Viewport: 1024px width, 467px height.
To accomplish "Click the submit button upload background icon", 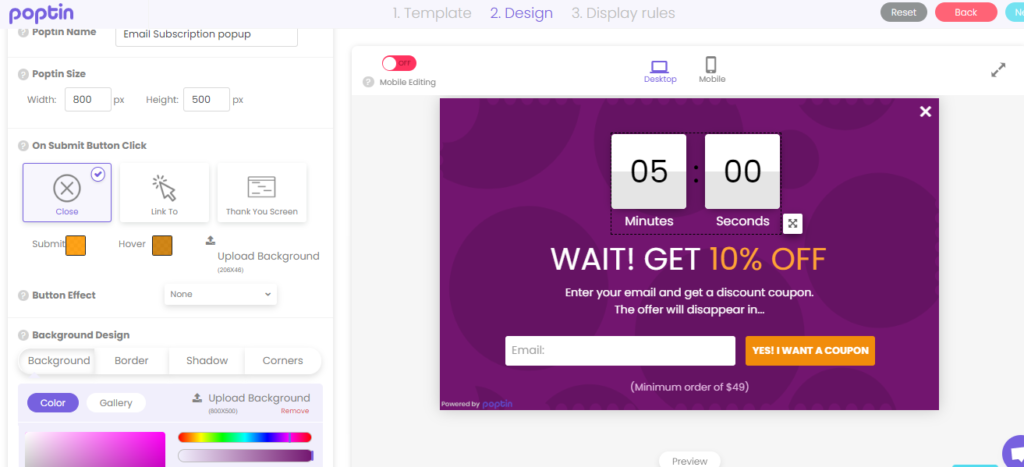I will point(210,240).
